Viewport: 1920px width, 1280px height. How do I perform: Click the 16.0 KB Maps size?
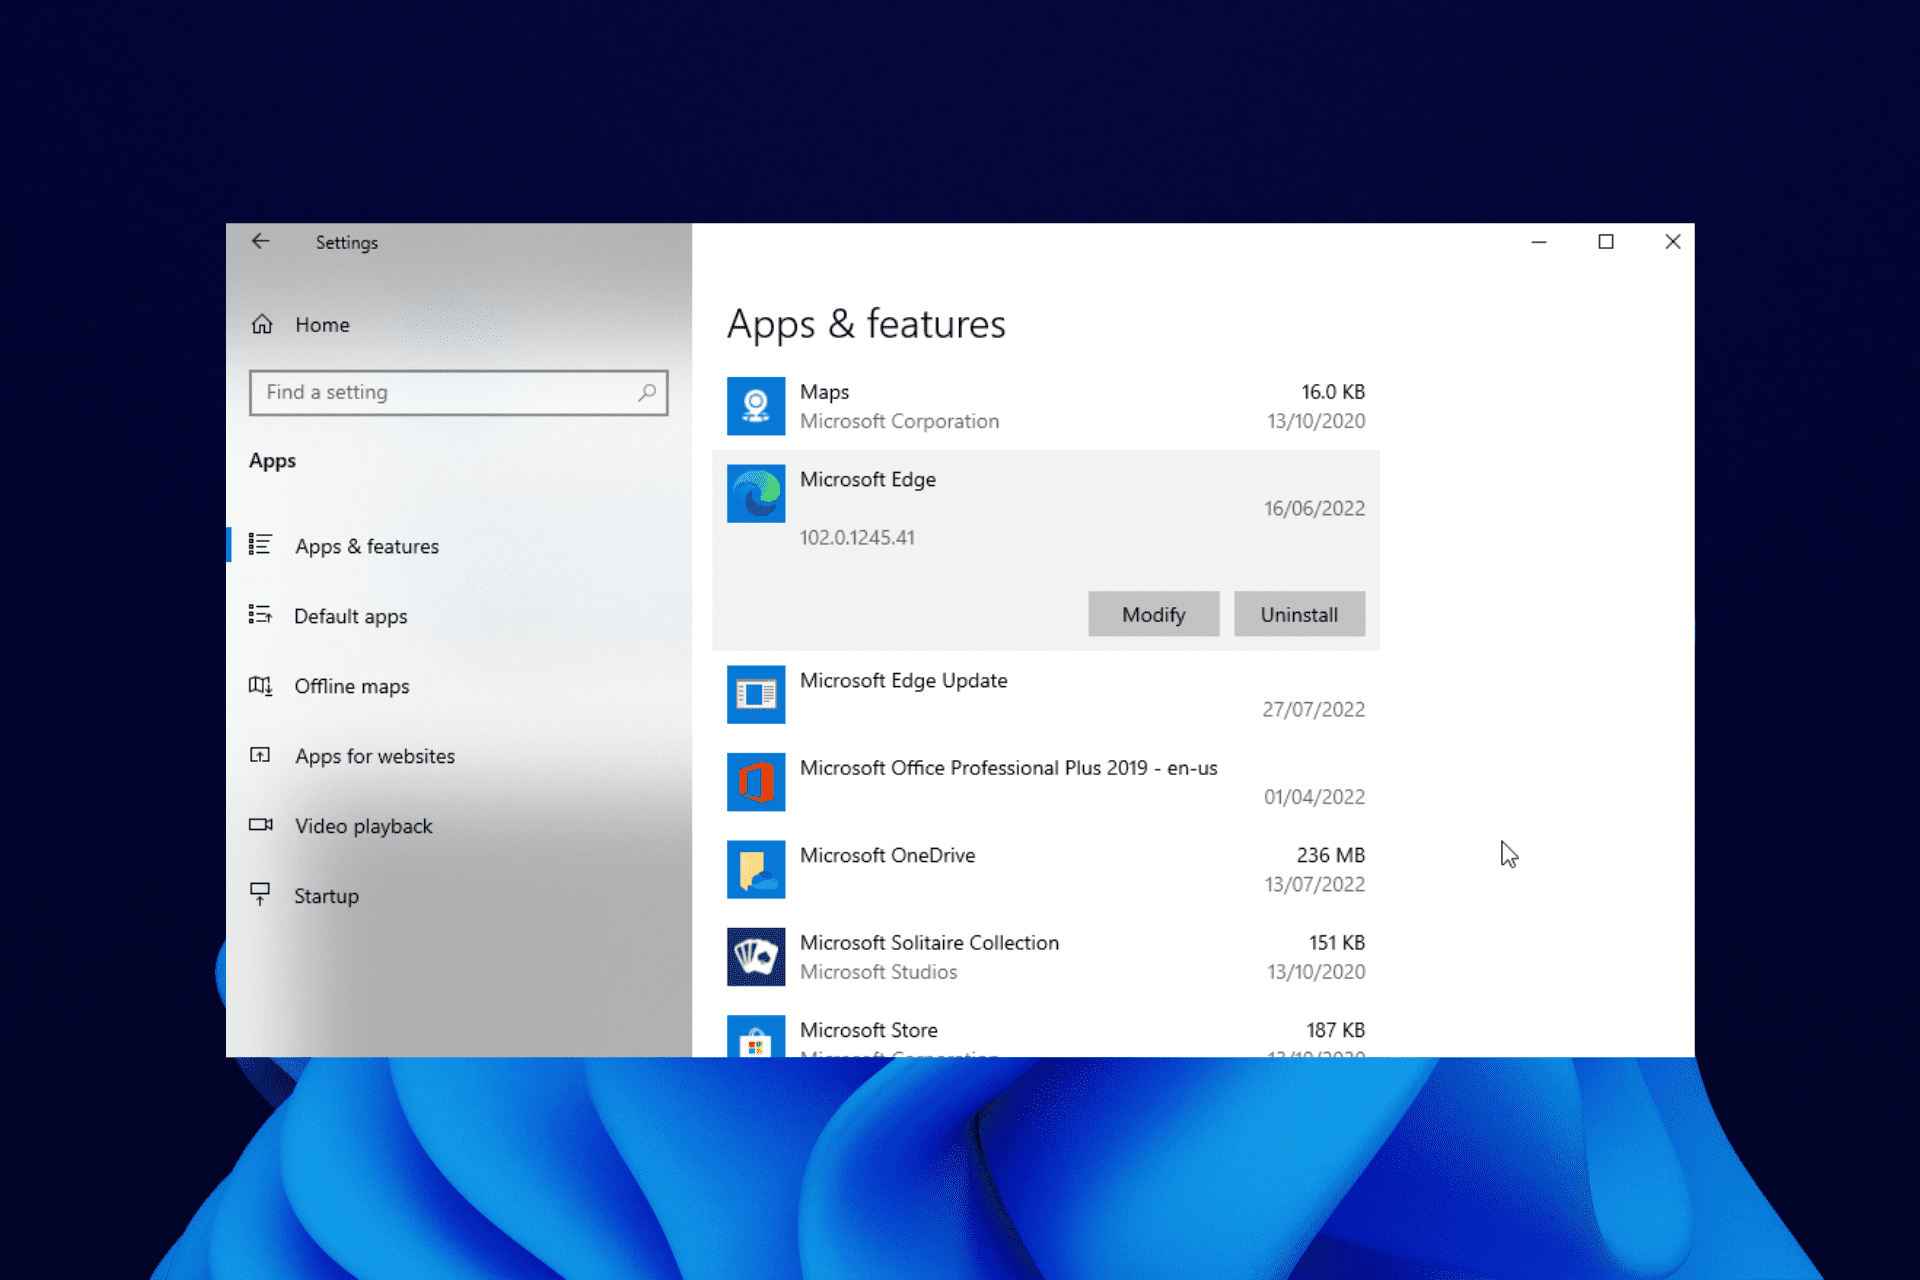[1333, 392]
